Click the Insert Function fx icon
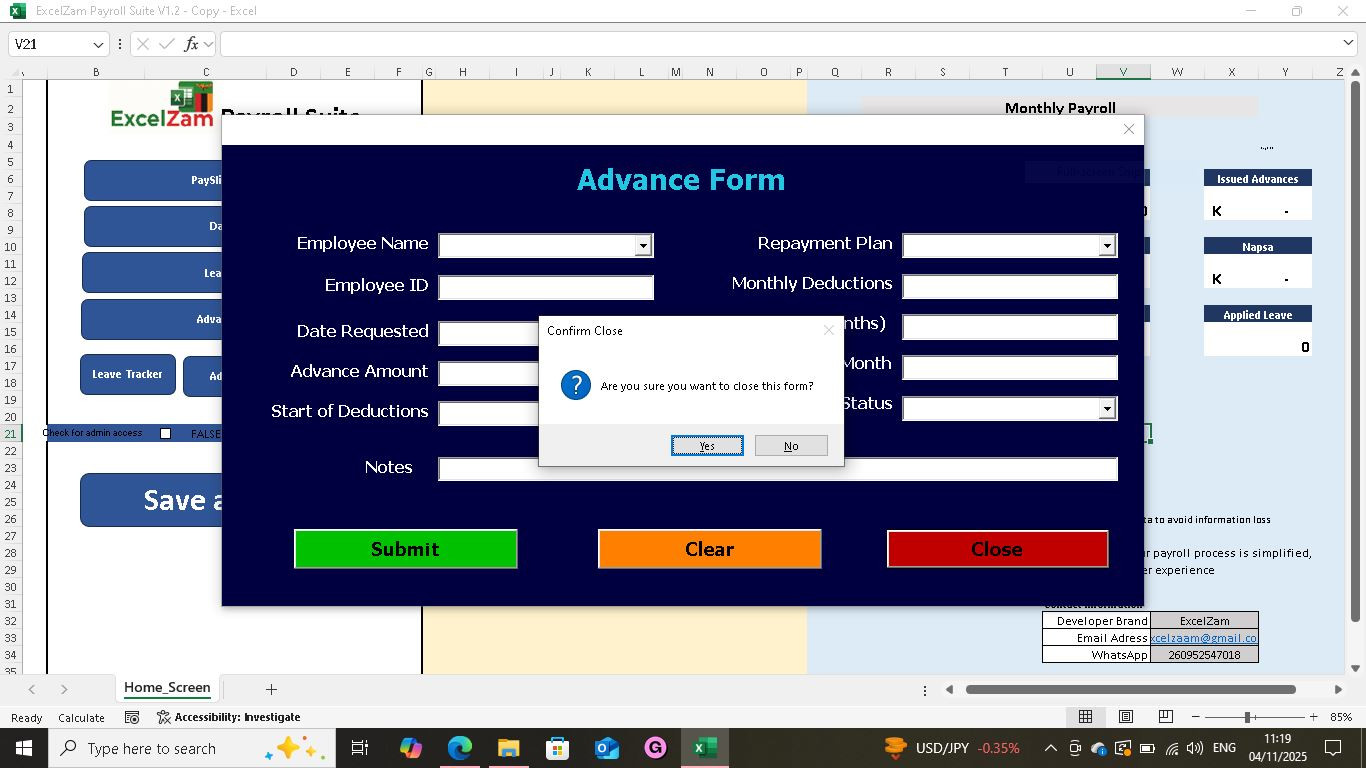The width and height of the screenshot is (1366, 768). pos(190,44)
